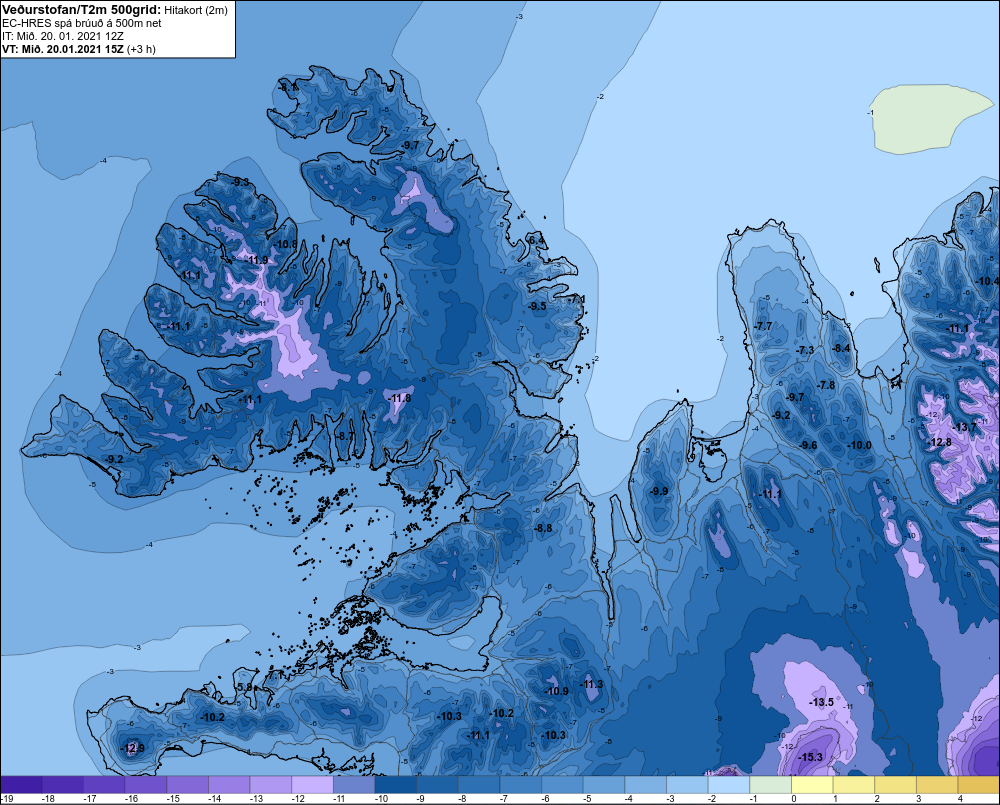Click the valid time line 'VT: Mið. 20.01.2021 15Z (+3 h)'

point(78,48)
